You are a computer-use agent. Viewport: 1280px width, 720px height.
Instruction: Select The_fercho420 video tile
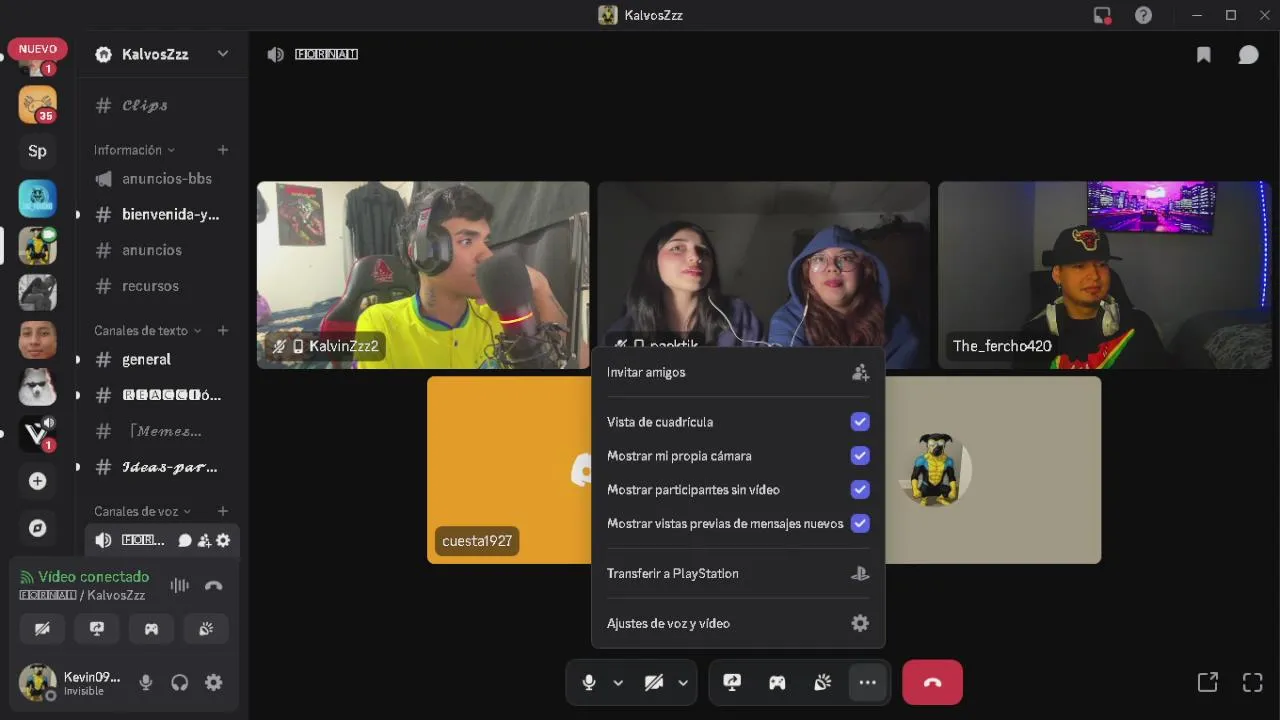[x=1105, y=275]
